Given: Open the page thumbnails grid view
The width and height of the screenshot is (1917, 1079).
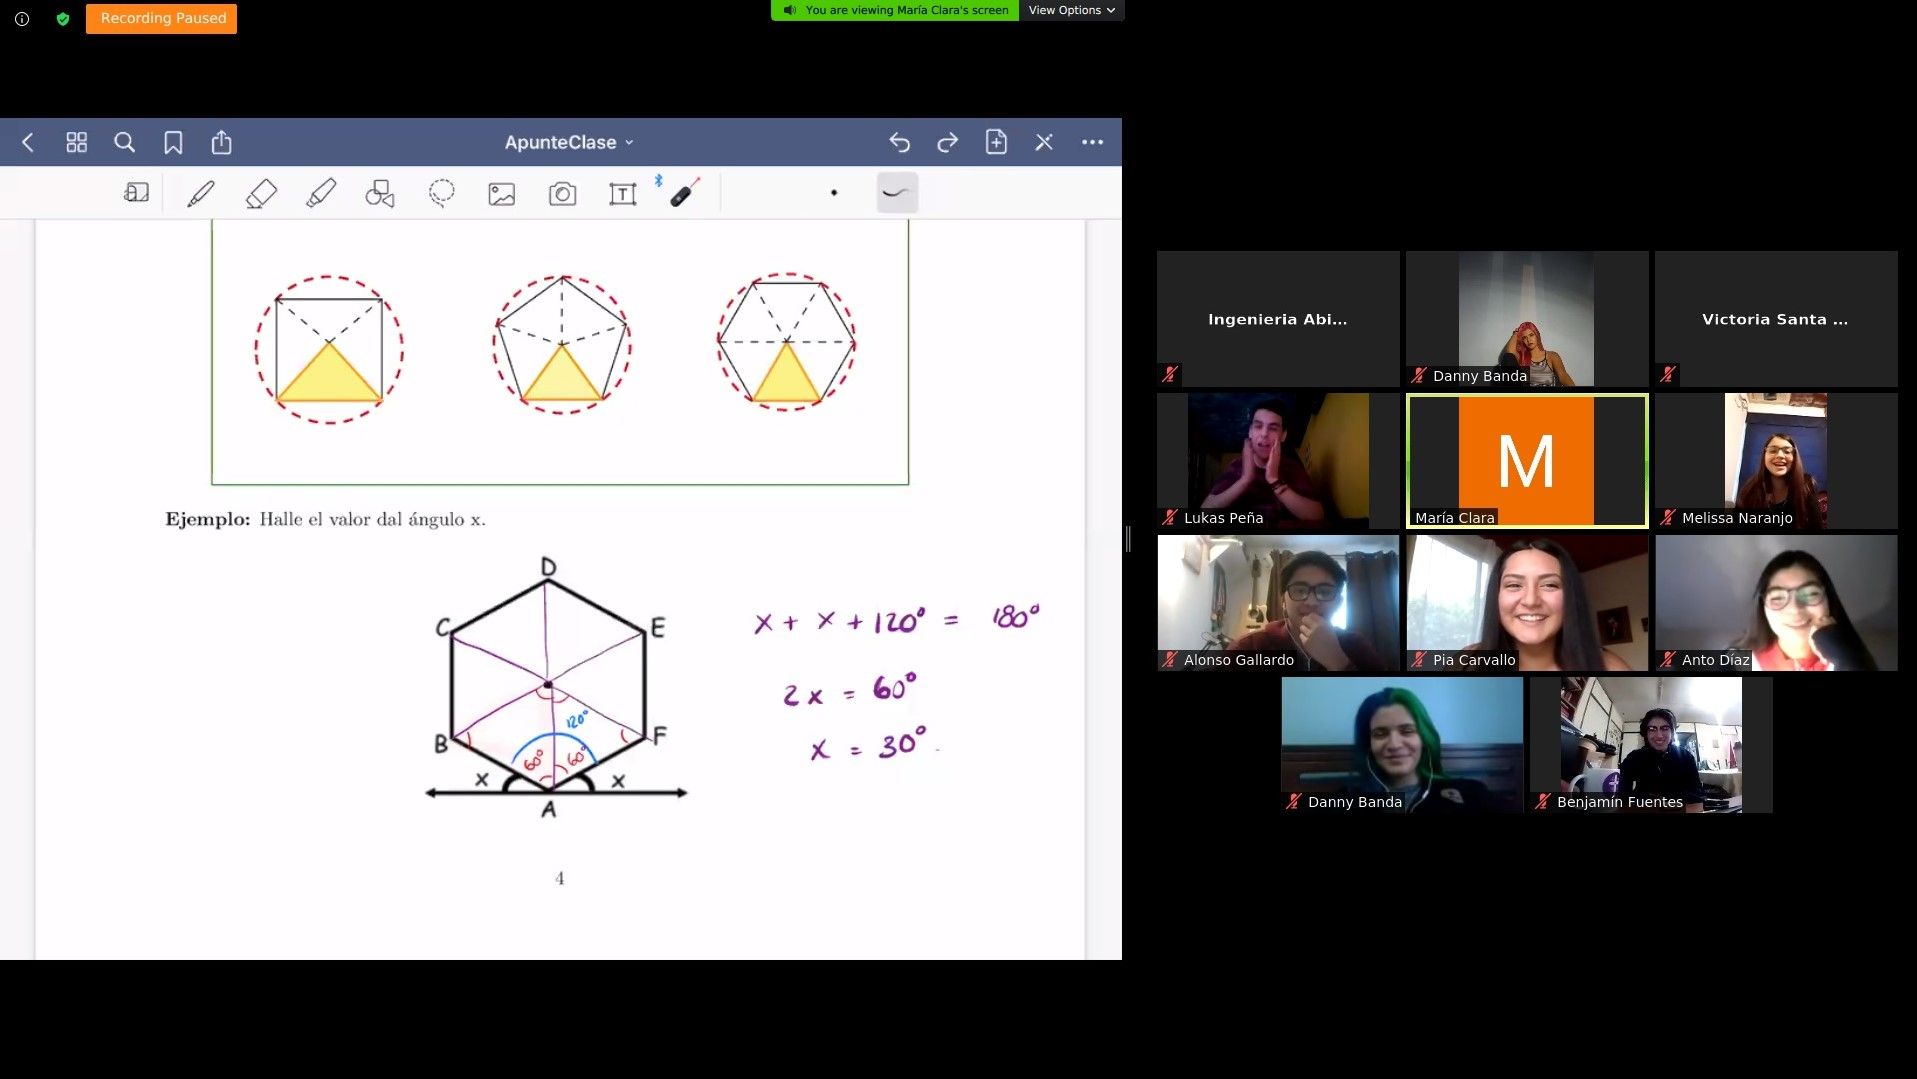Looking at the screenshot, I should (x=76, y=143).
